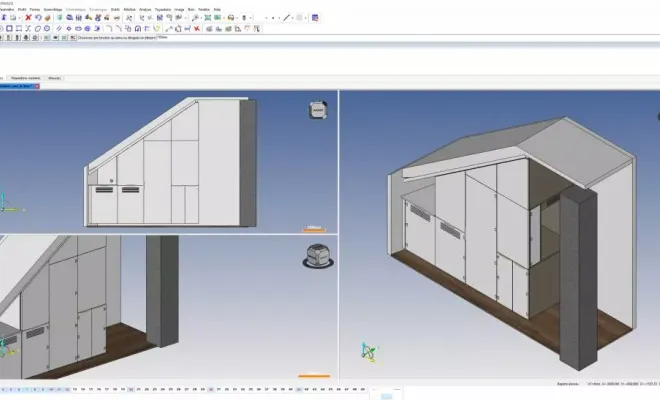Select the diagonal line style icon
Viewport: 660px width, 400px height.
pos(287,18)
